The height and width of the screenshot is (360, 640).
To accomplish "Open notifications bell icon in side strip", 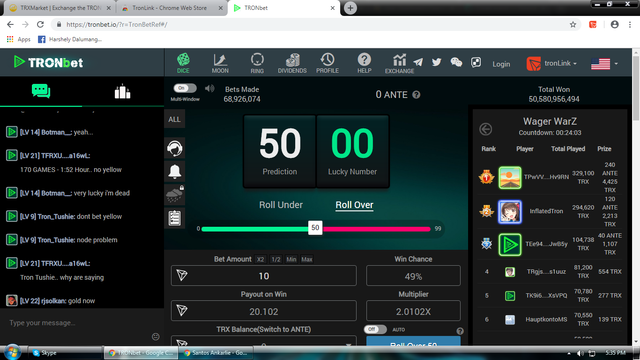I will (175, 171).
